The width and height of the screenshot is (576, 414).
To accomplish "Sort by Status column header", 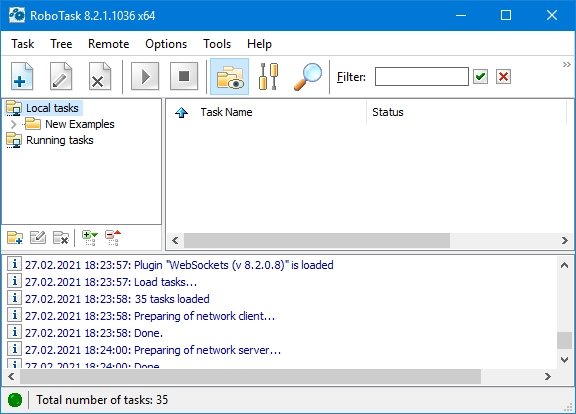I will [x=388, y=112].
